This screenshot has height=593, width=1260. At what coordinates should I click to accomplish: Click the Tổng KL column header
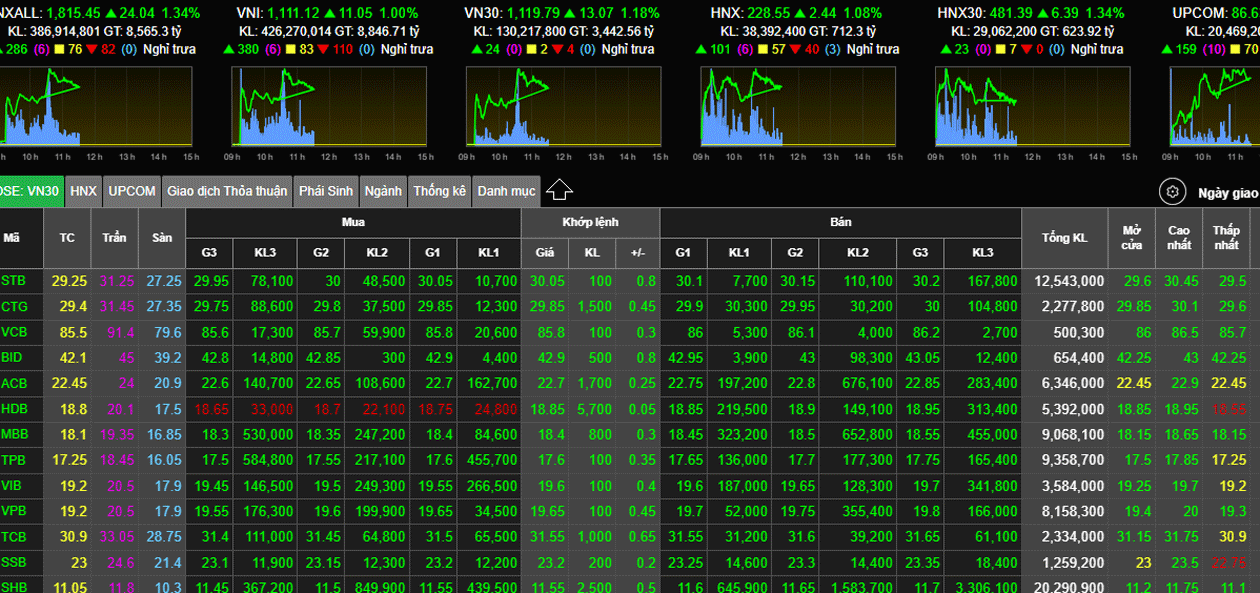[1064, 237]
